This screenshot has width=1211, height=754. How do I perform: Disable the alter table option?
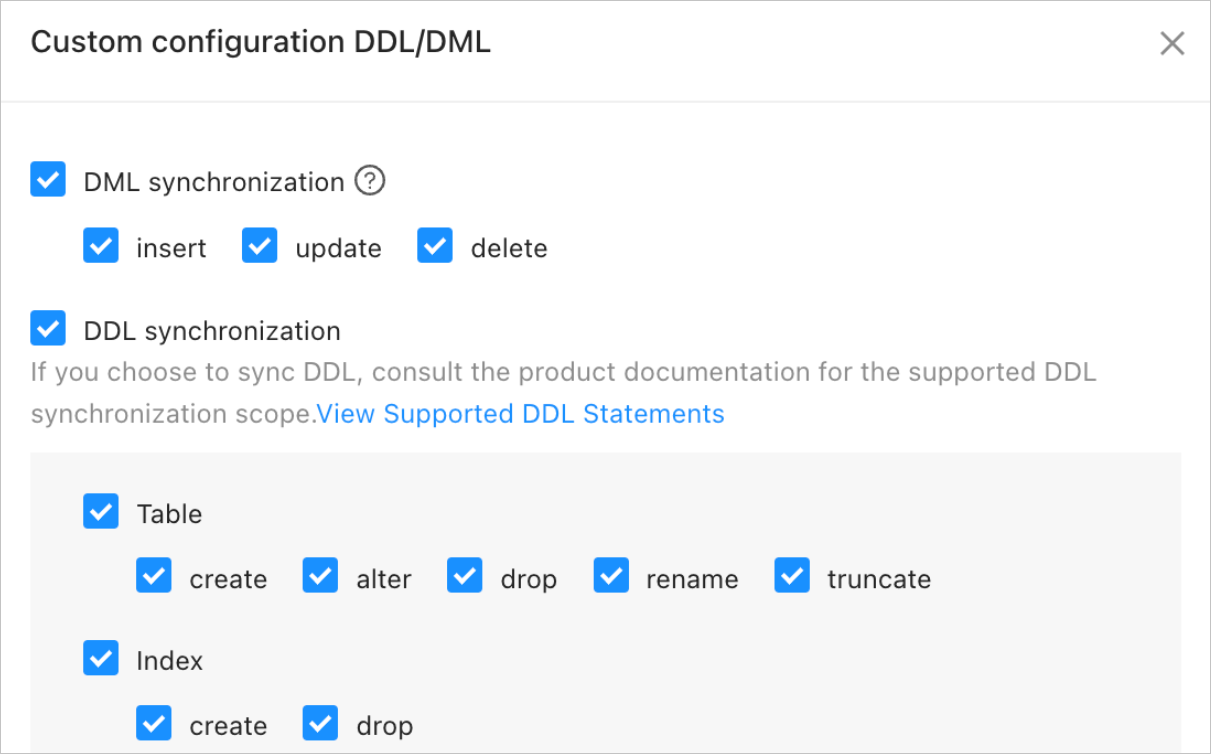320,577
